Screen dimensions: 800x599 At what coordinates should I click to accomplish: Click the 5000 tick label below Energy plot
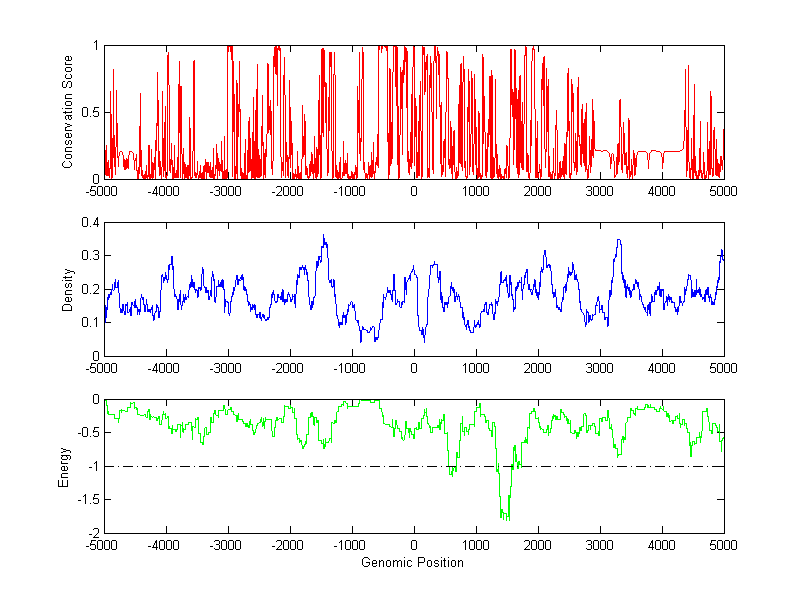(x=723, y=546)
